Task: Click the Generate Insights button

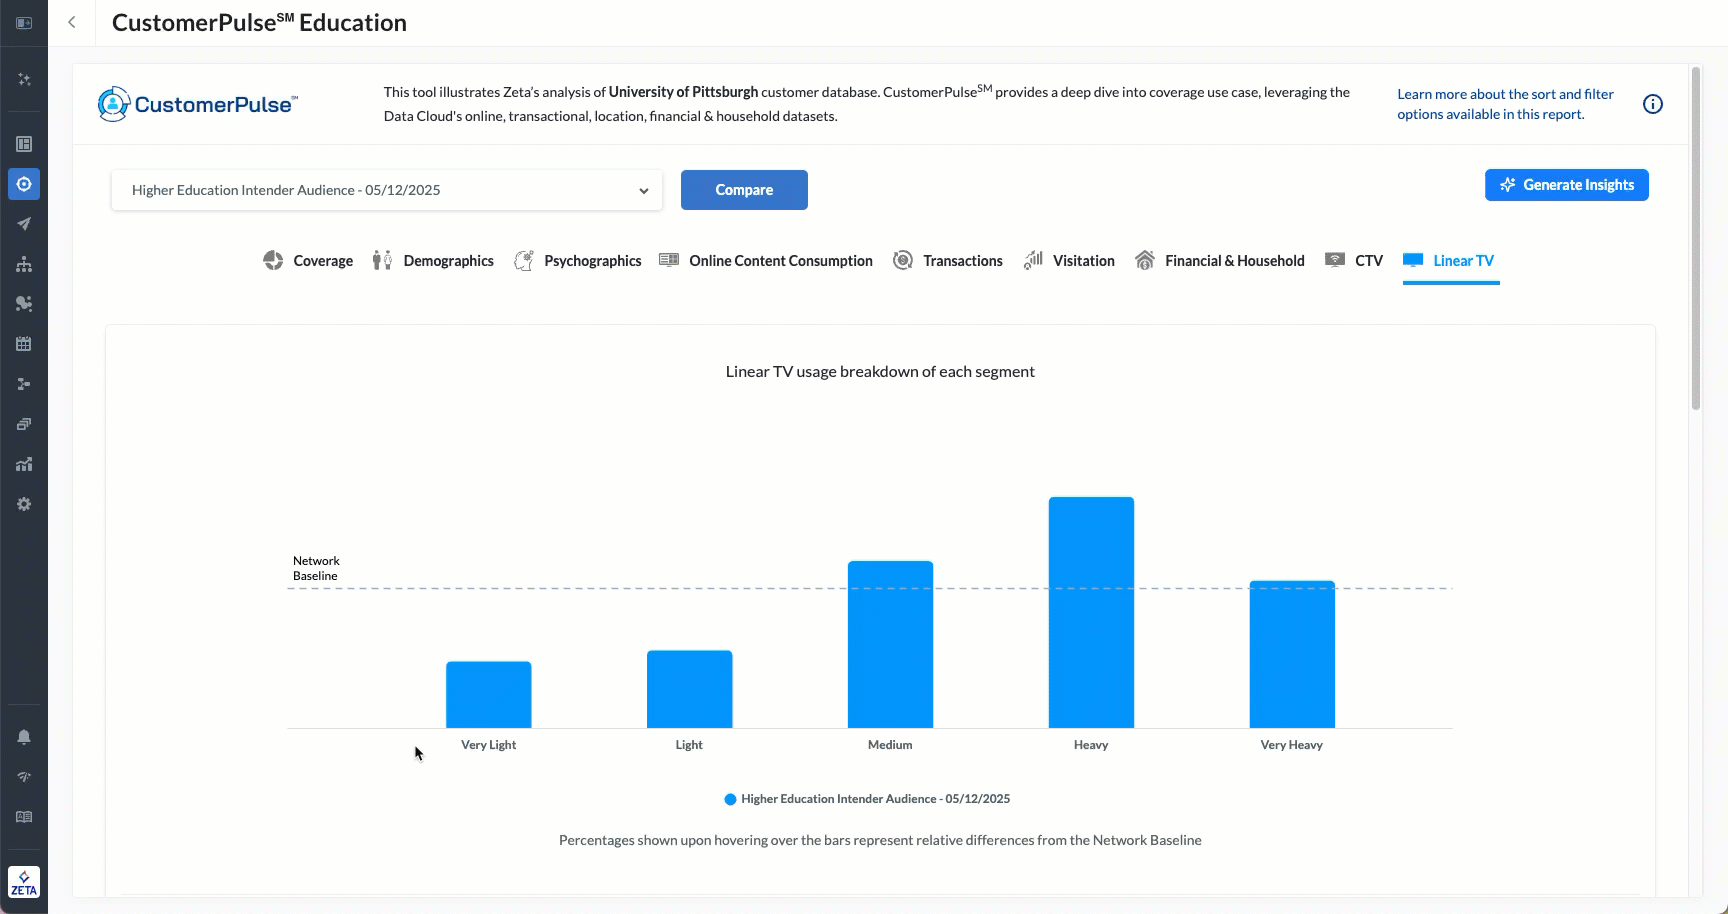Action: pyautogui.click(x=1566, y=185)
